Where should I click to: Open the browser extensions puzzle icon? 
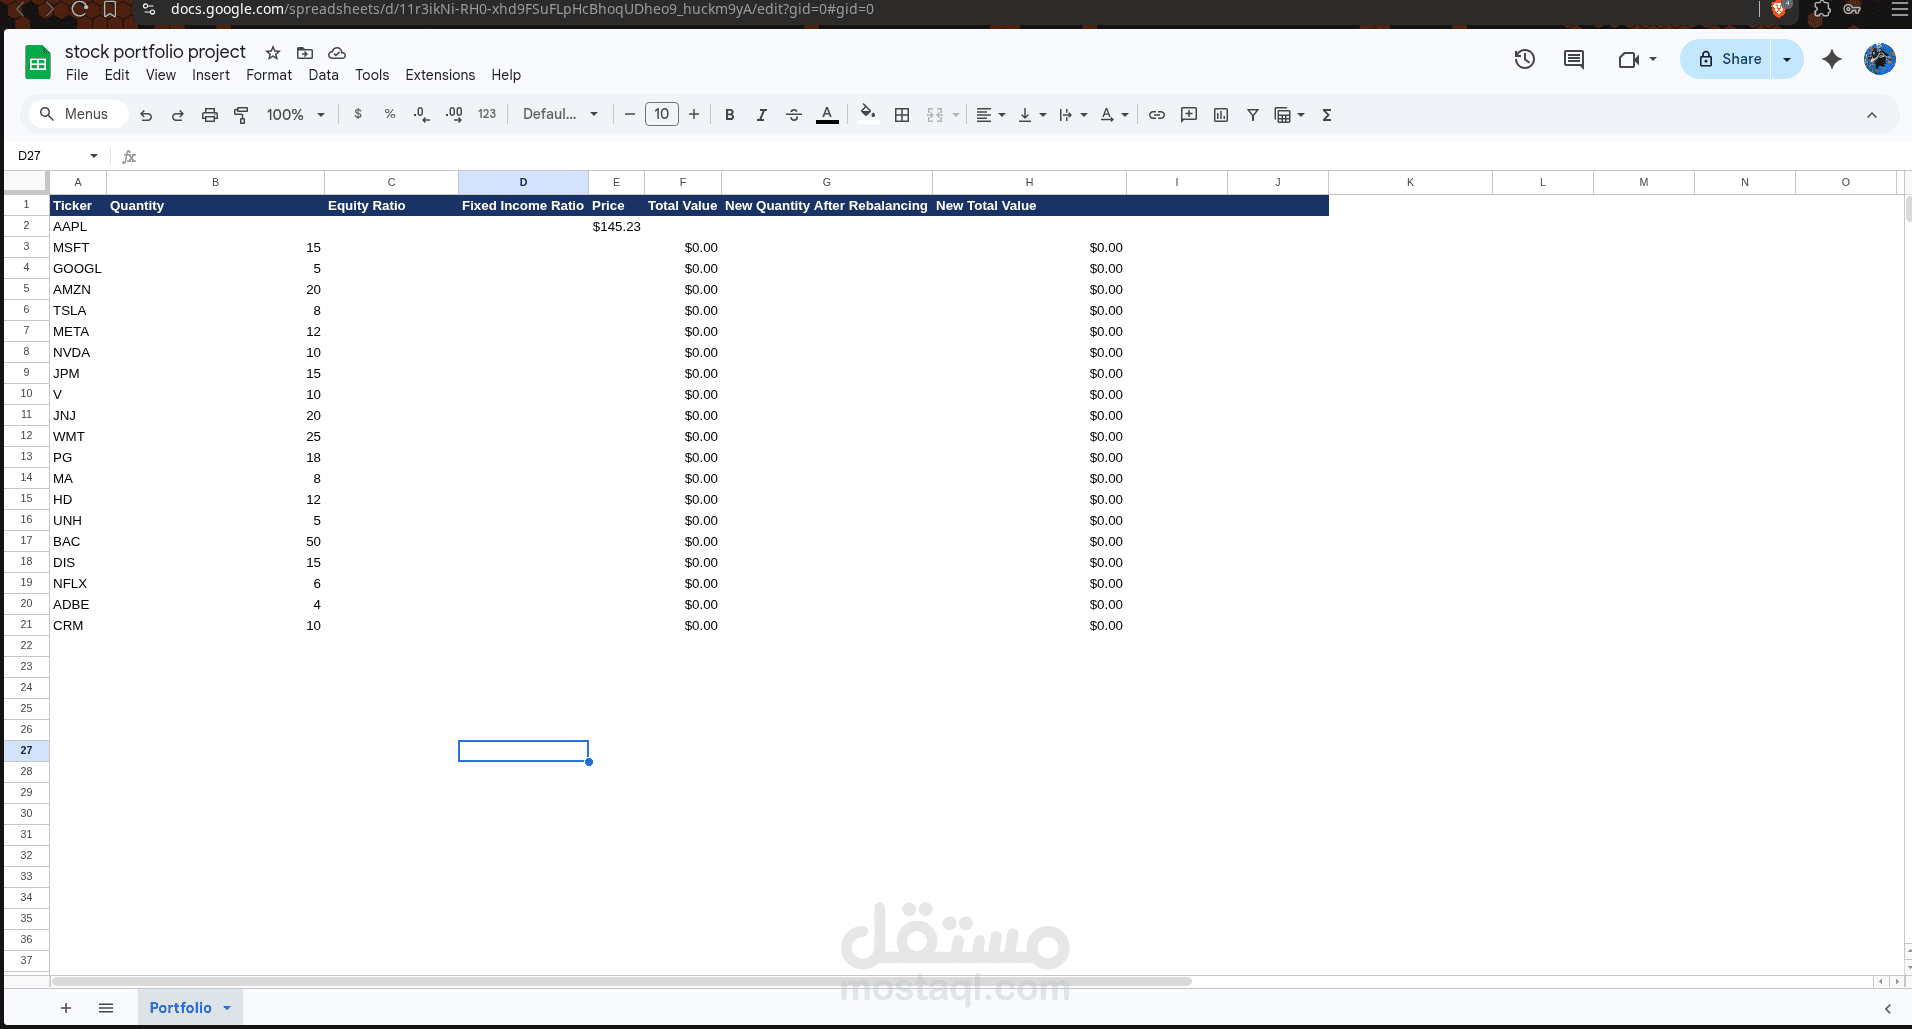[1822, 9]
